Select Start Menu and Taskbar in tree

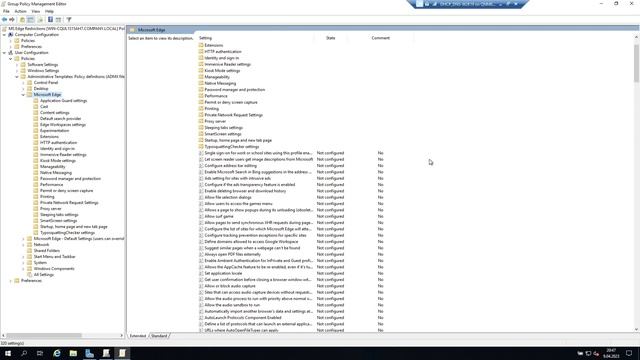point(54,257)
